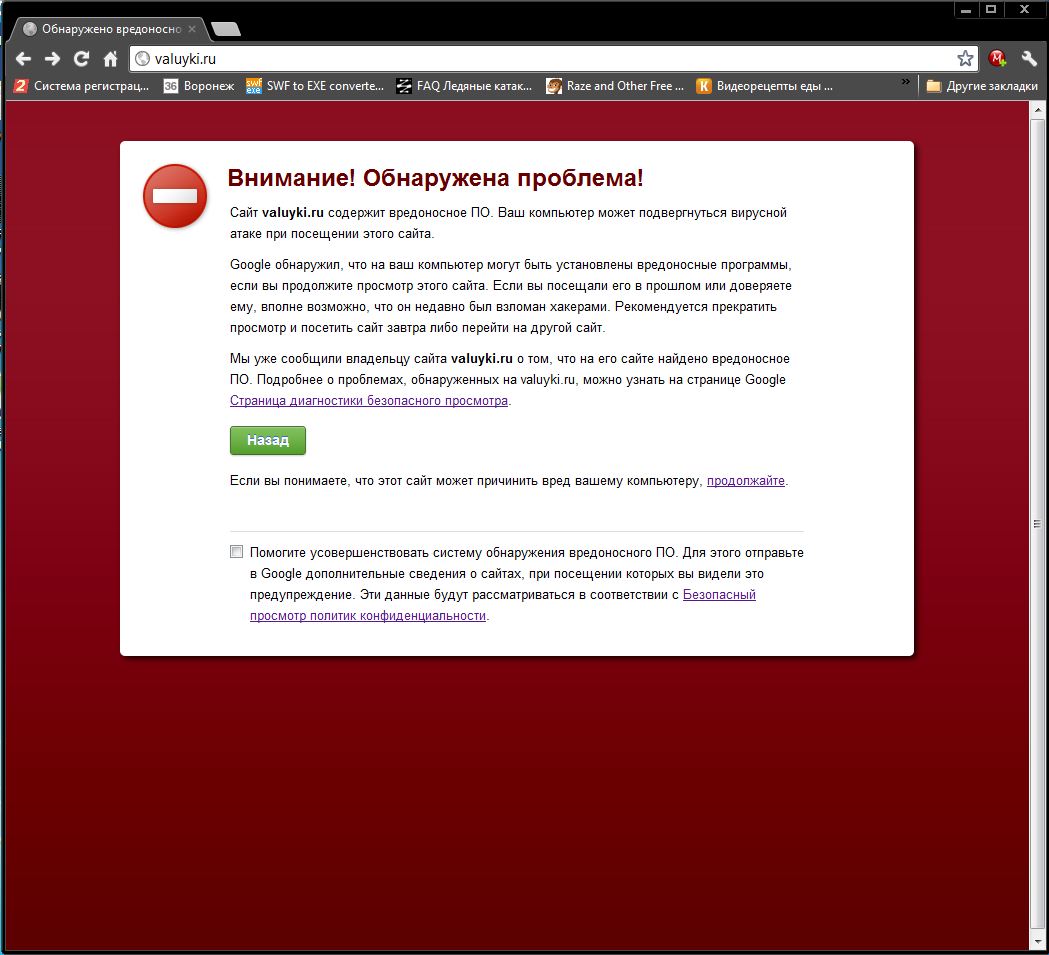Image resolution: width=1049 pixels, height=955 pixels.
Task: Reload the page with the refresh icon
Action: [x=82, y=59]
